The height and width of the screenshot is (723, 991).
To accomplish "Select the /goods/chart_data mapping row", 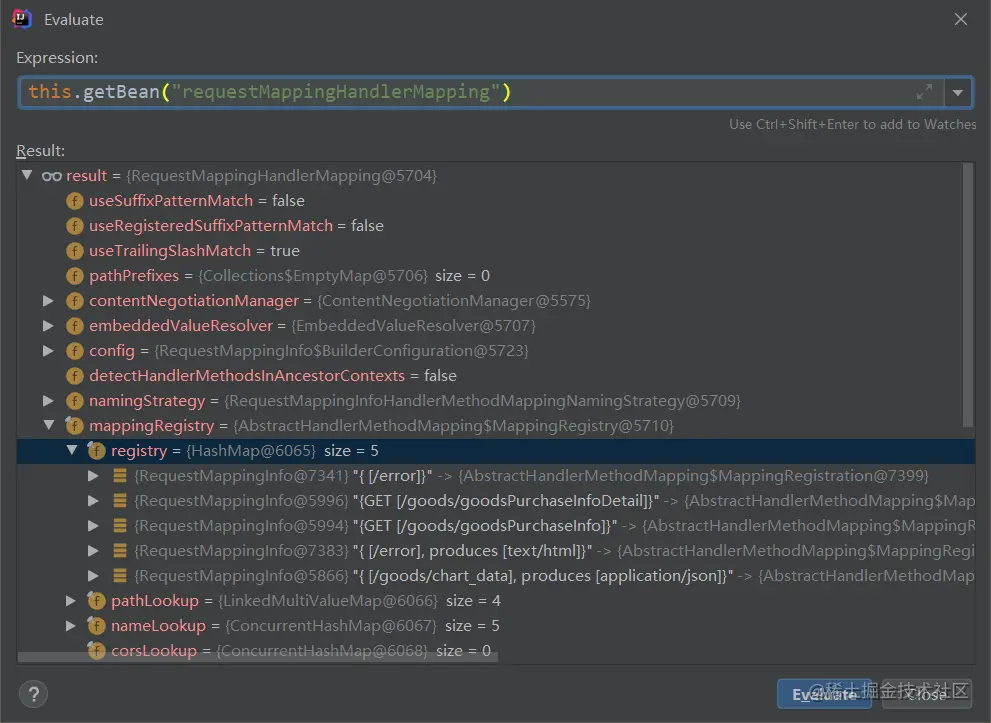I will [496, 576].
